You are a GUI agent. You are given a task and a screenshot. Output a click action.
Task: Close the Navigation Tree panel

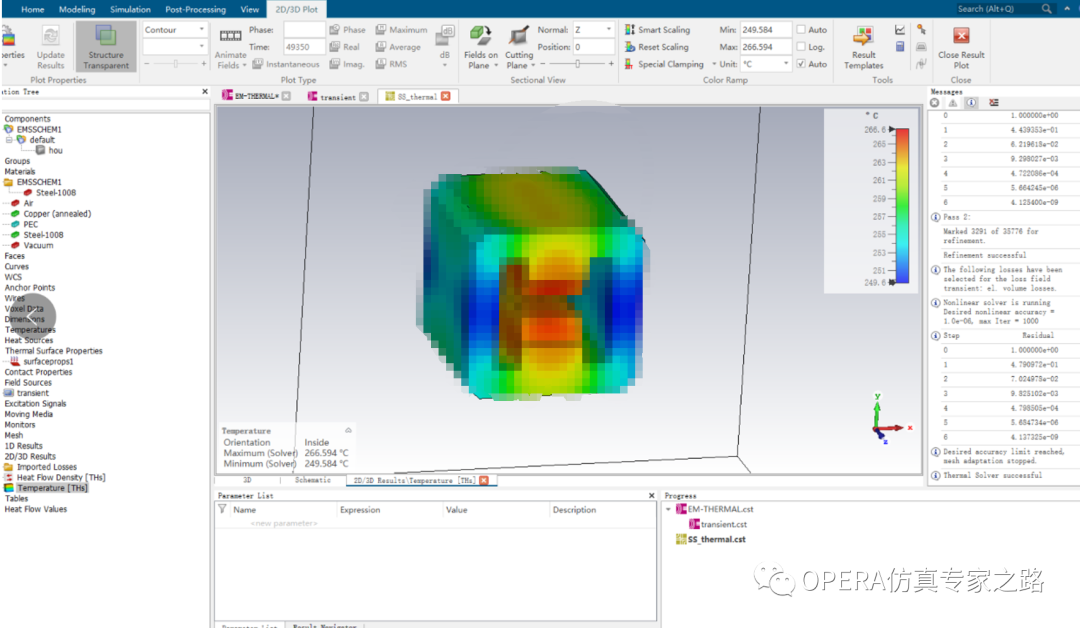(x=205, y=92)
